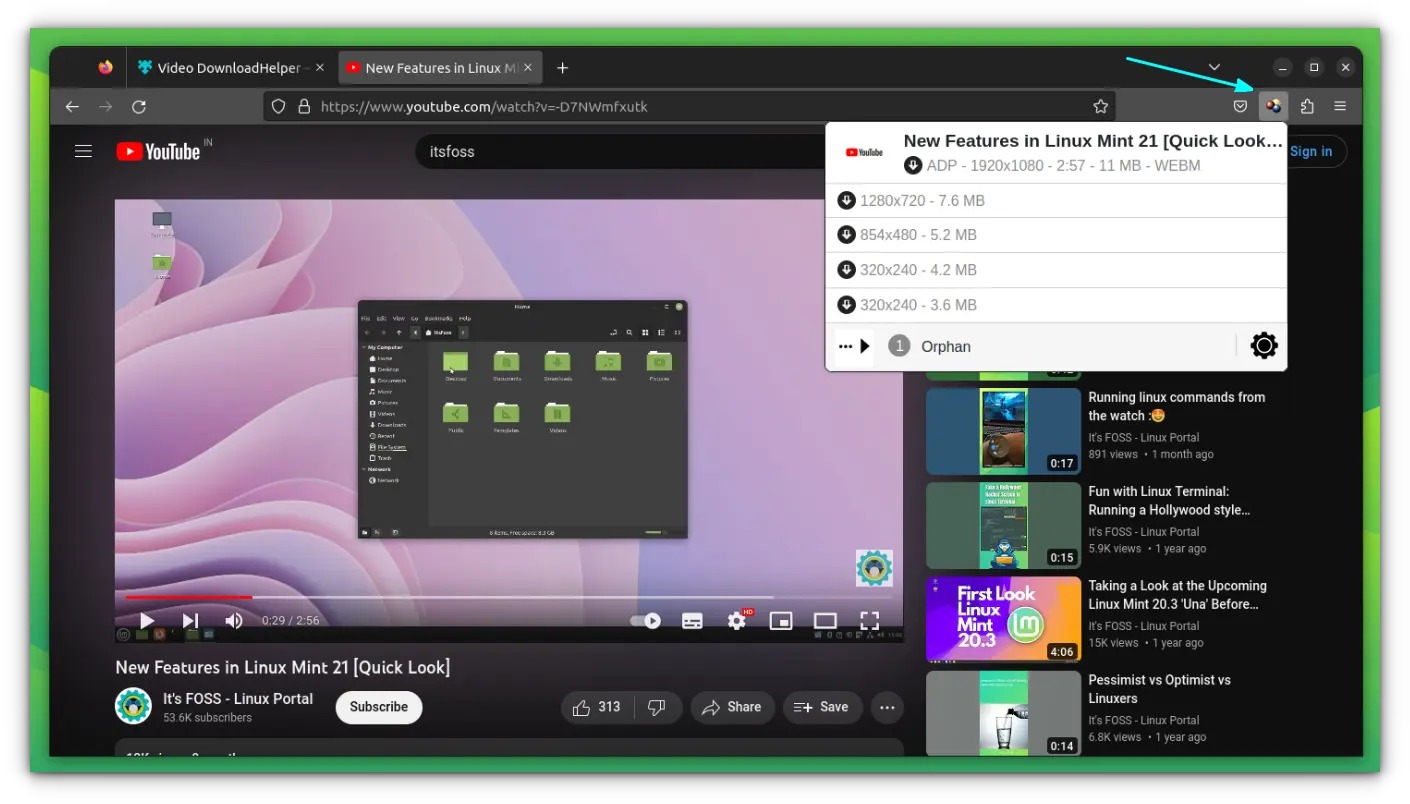This screenshot has height=804, width=1410.
Task: Enable miniplayer mode
Action: click(x=781, y=620)
